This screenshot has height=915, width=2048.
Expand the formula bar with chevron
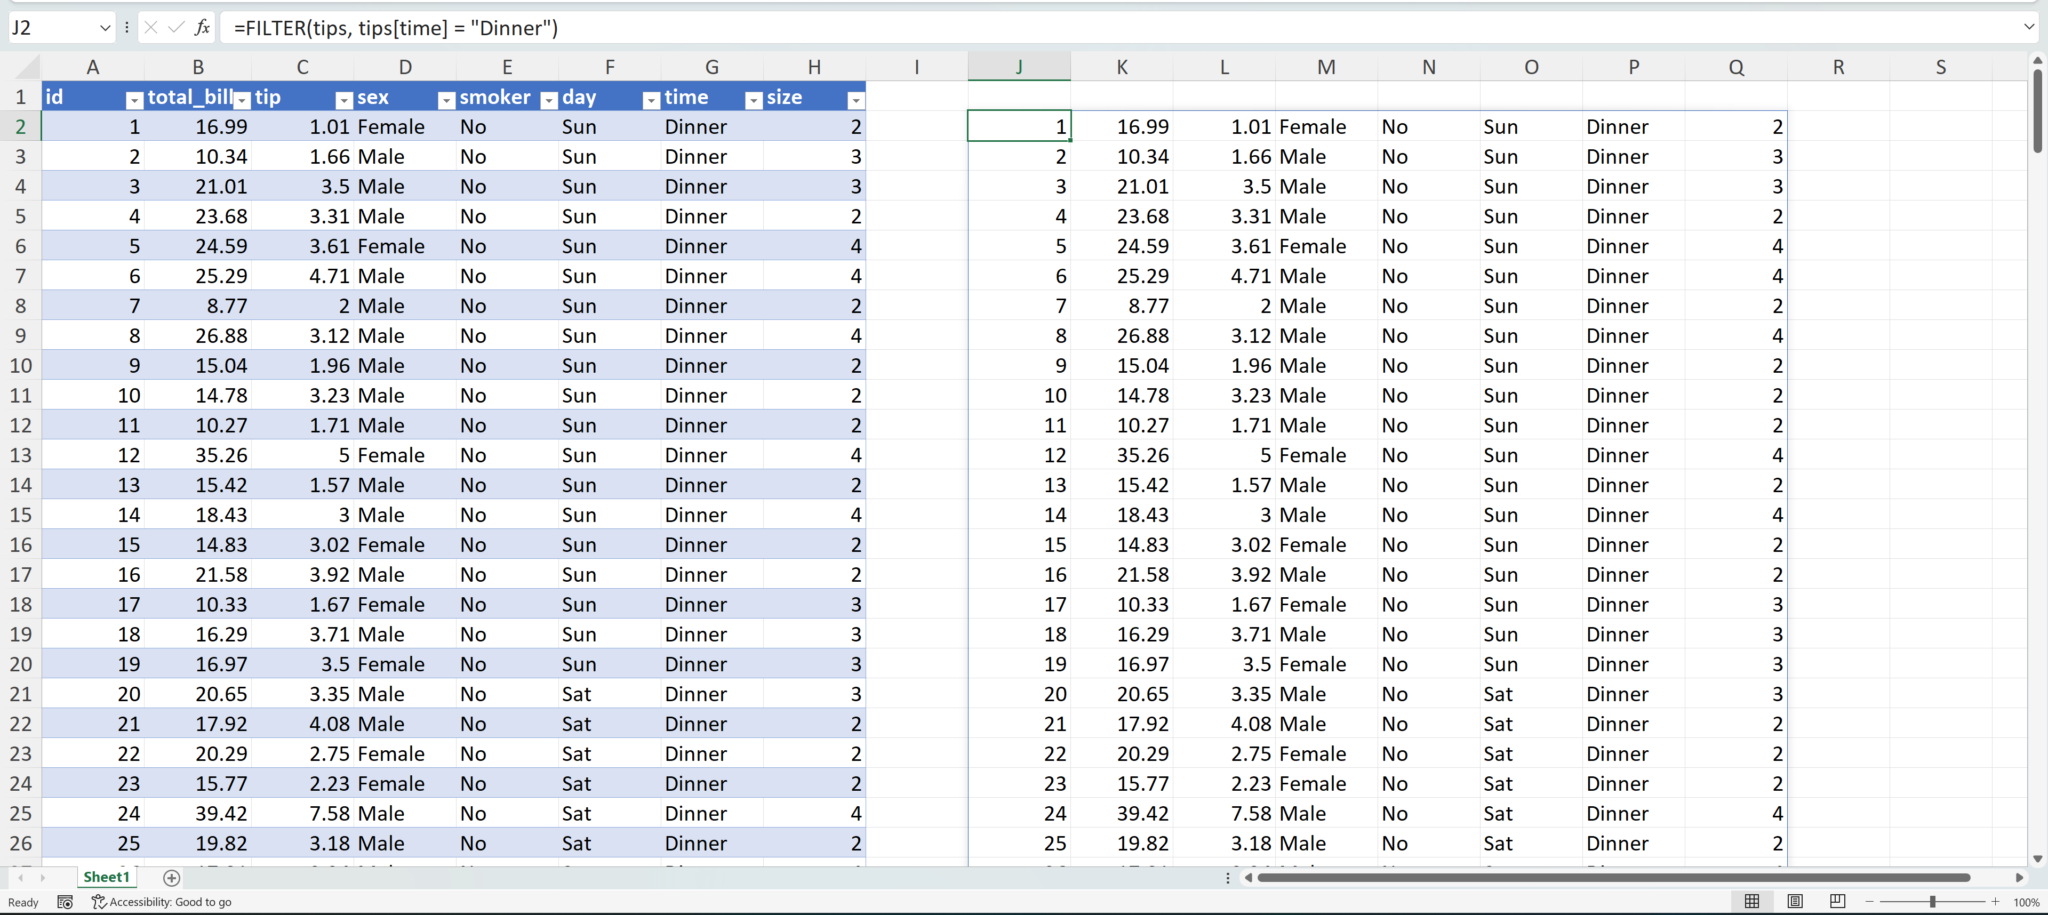pos(2029,27)
